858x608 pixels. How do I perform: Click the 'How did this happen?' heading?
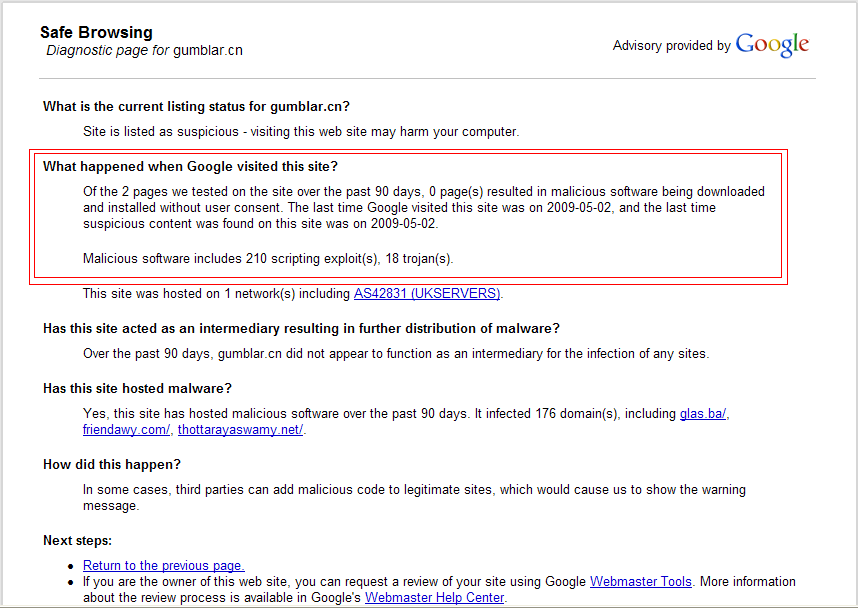click(x=112, y=465)
